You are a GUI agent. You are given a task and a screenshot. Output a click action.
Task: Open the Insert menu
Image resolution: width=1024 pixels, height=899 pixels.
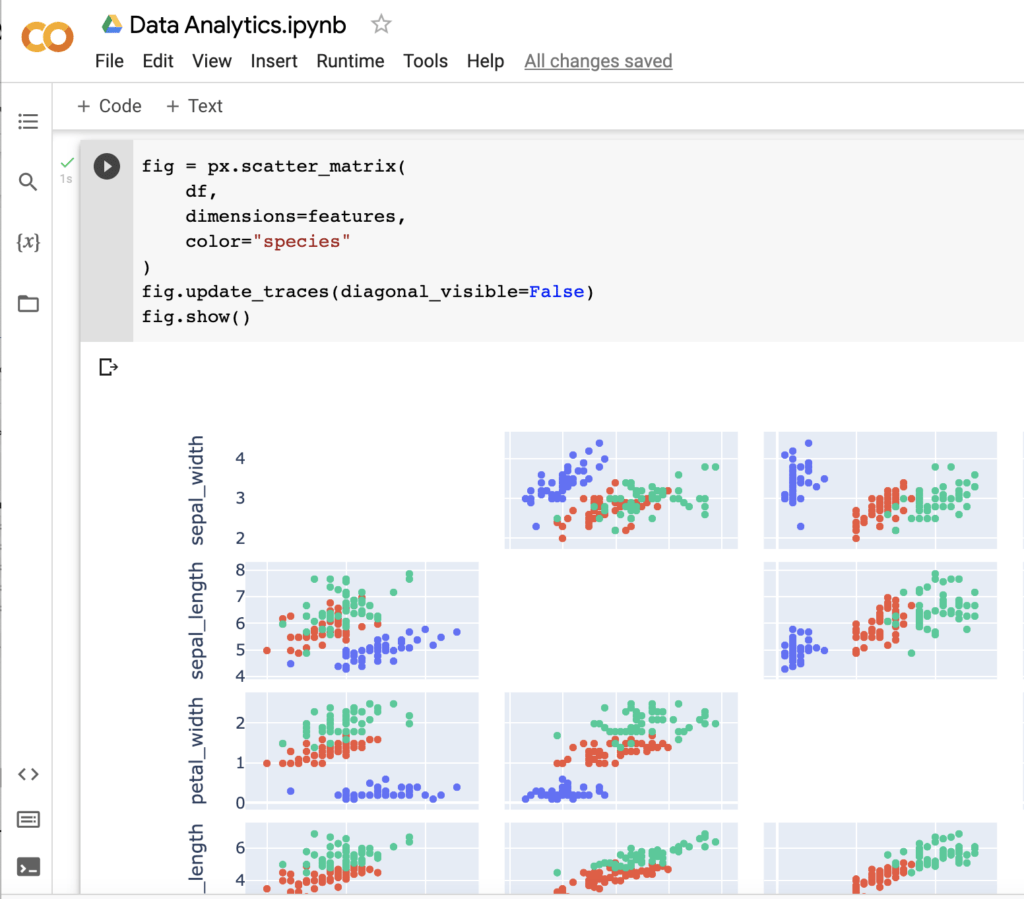[274, 61]
